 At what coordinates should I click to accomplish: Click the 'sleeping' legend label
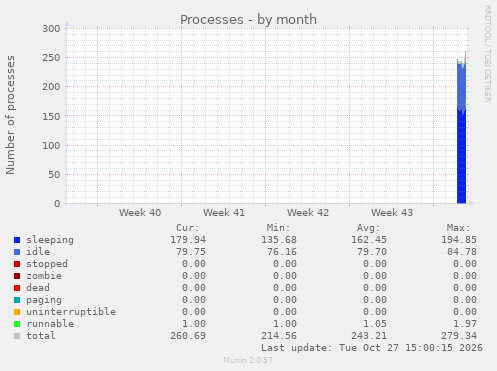[x=50, y=240]
